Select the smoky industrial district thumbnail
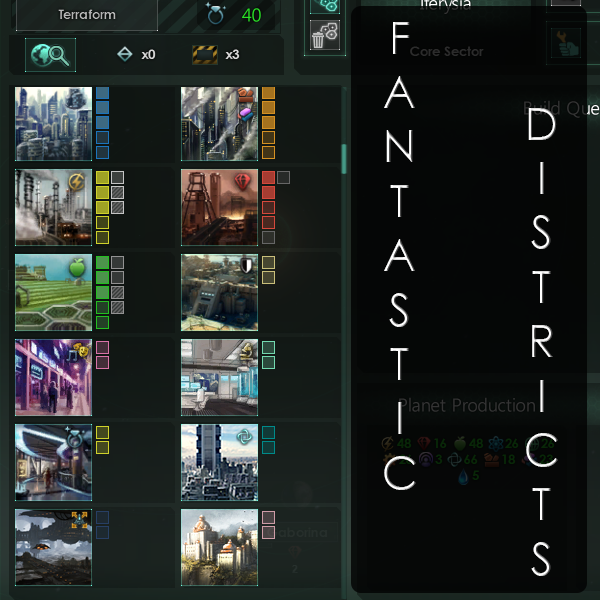600x600 pixels. pyautogui.click(x=219, y=124)
